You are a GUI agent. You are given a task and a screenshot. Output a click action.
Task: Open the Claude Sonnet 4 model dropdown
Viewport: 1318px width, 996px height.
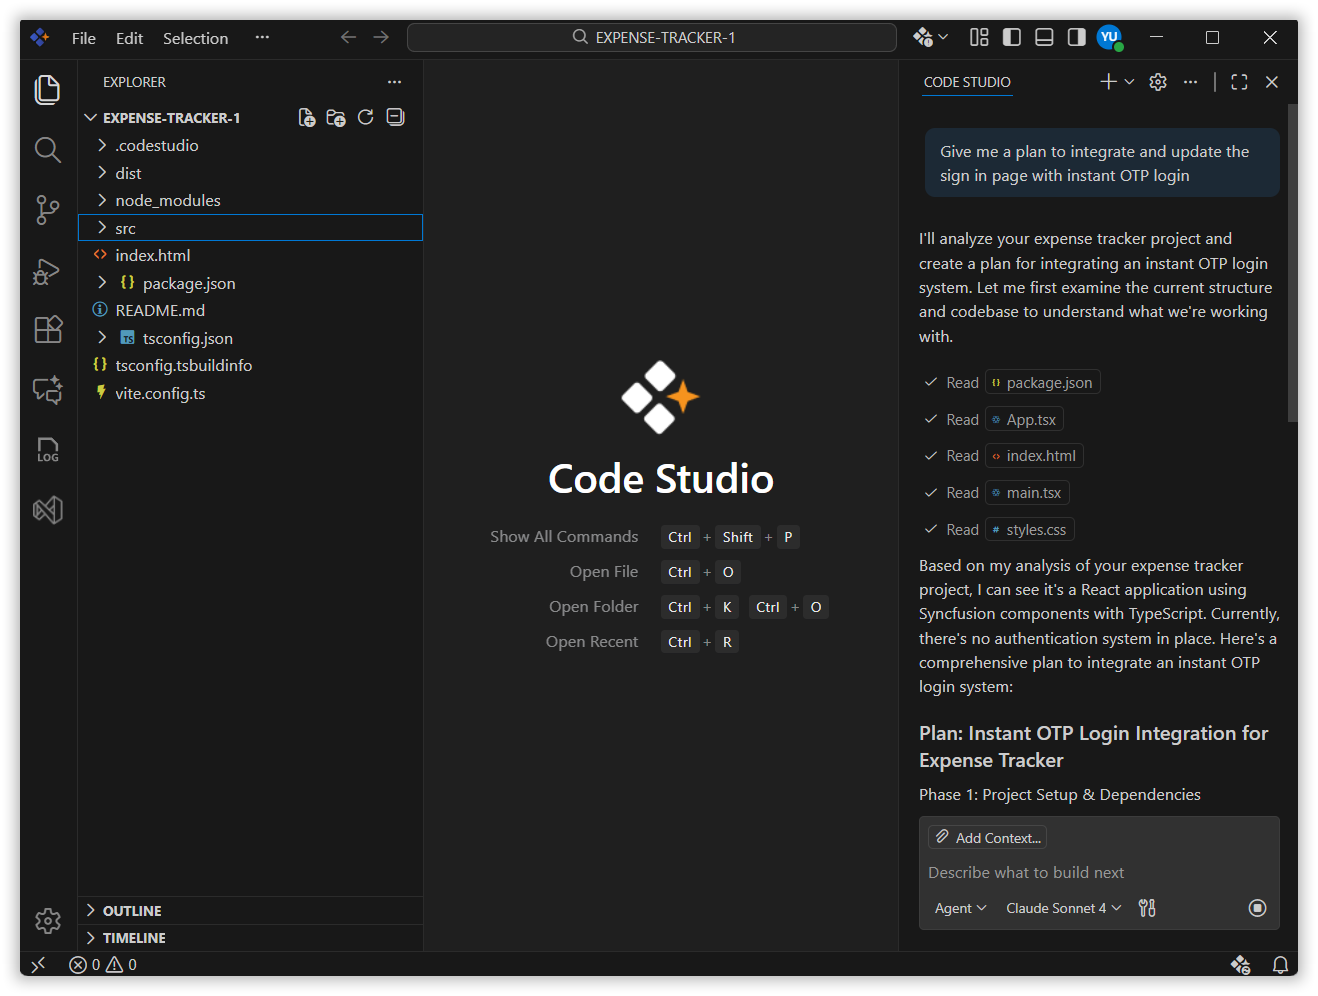click(x=1063, y=908)
